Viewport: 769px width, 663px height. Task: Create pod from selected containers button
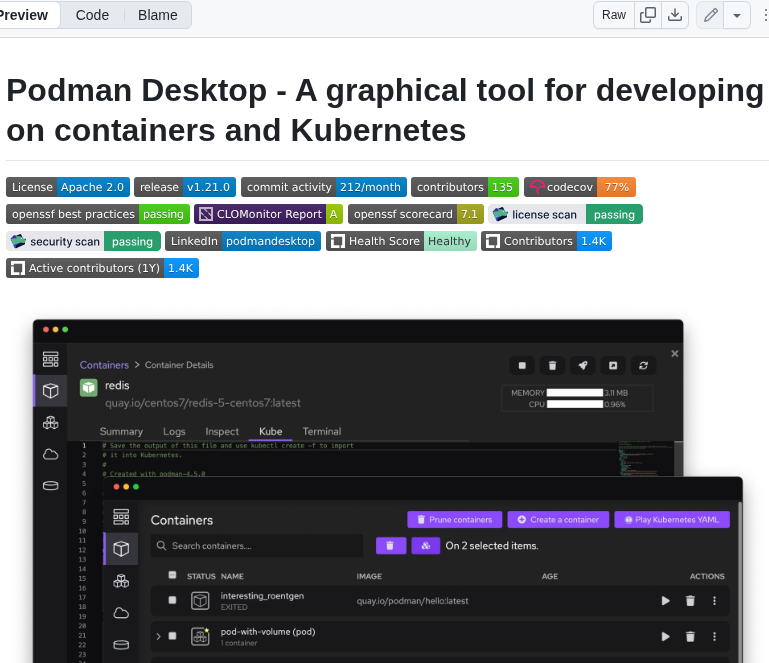426,546
